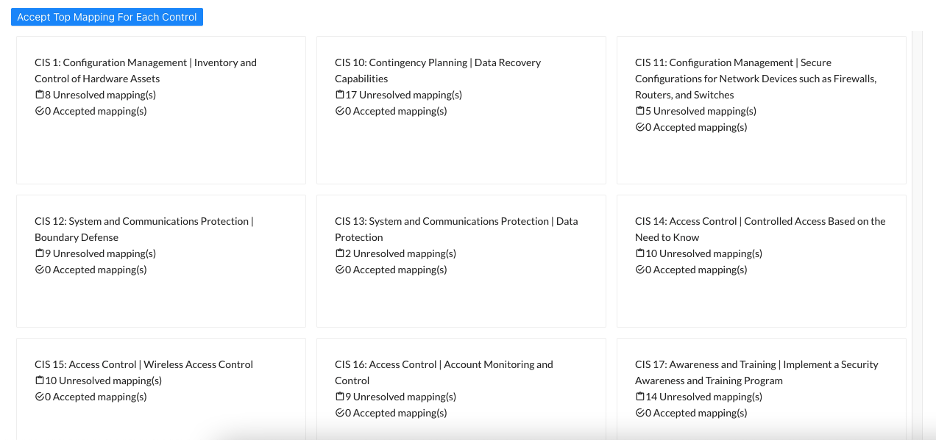This screenshot has height=440, width=936.
Task: Click the clipboard icon beside 8 Unresolved mapping(s)
Action: tap(39, 95)
